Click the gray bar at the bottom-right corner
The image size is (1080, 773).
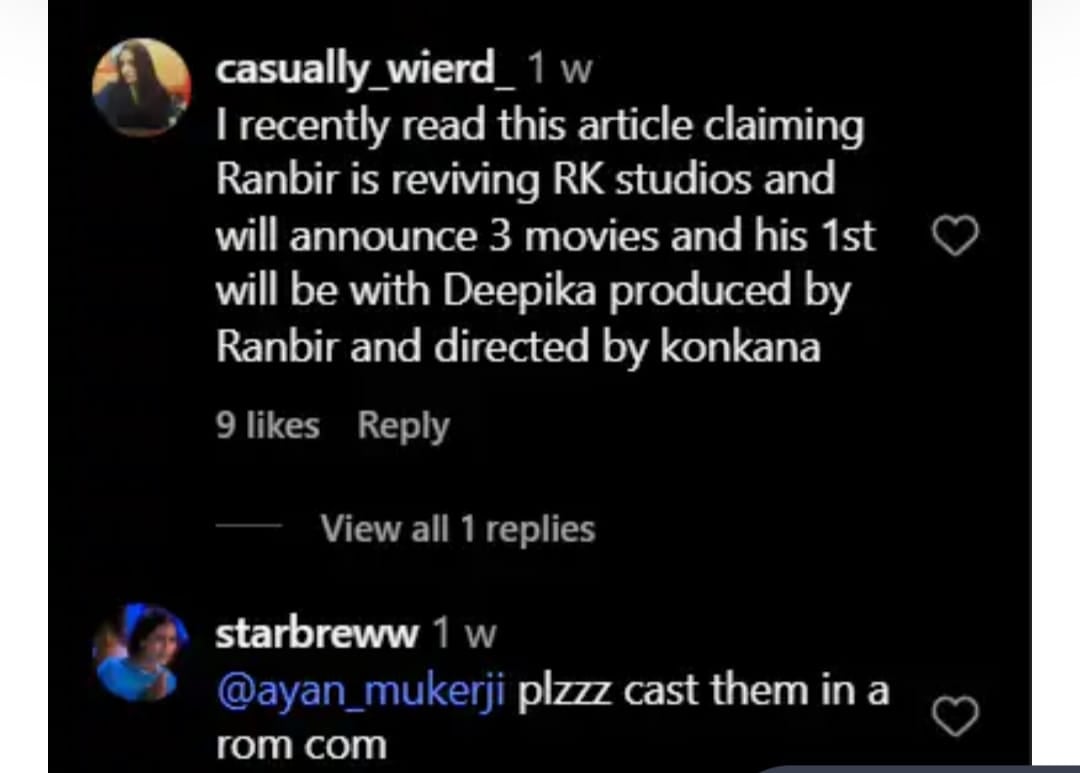point(917,768)
